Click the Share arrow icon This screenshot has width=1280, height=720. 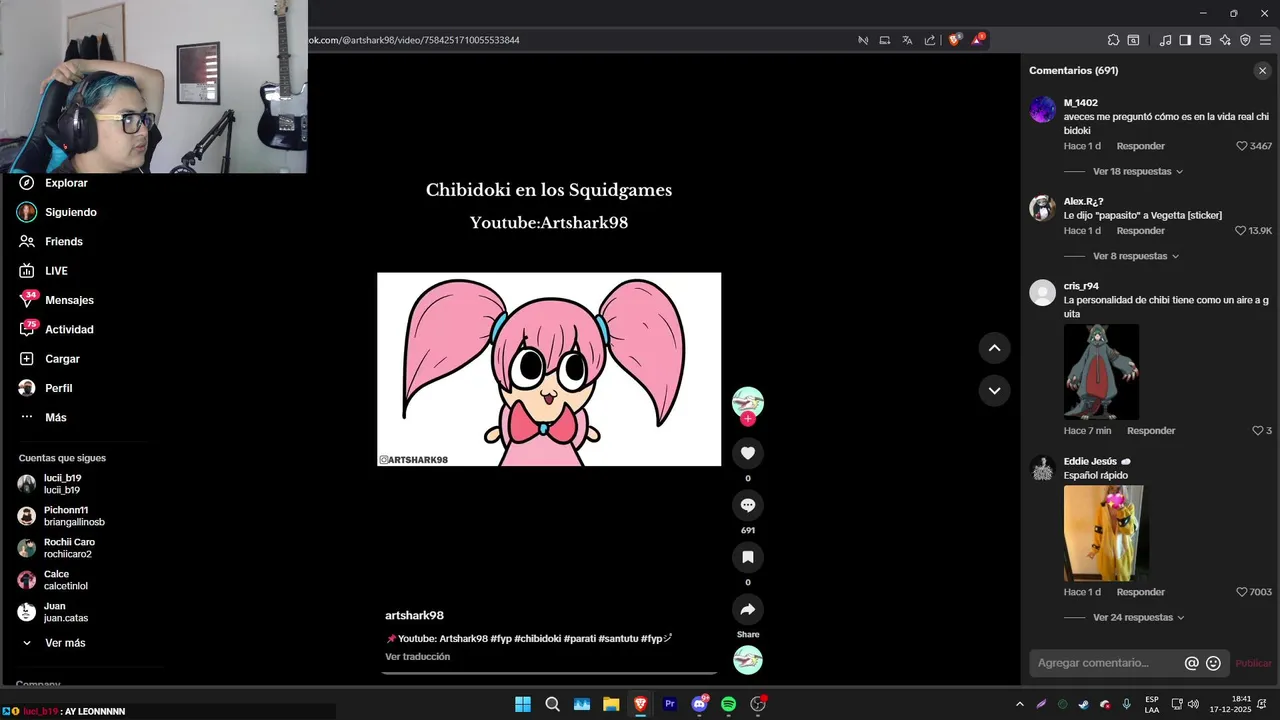747,609
